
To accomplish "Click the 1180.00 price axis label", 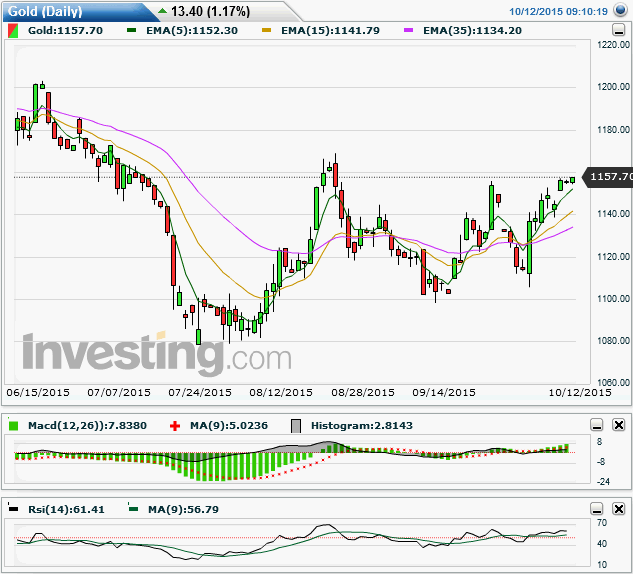I will 613,130.
